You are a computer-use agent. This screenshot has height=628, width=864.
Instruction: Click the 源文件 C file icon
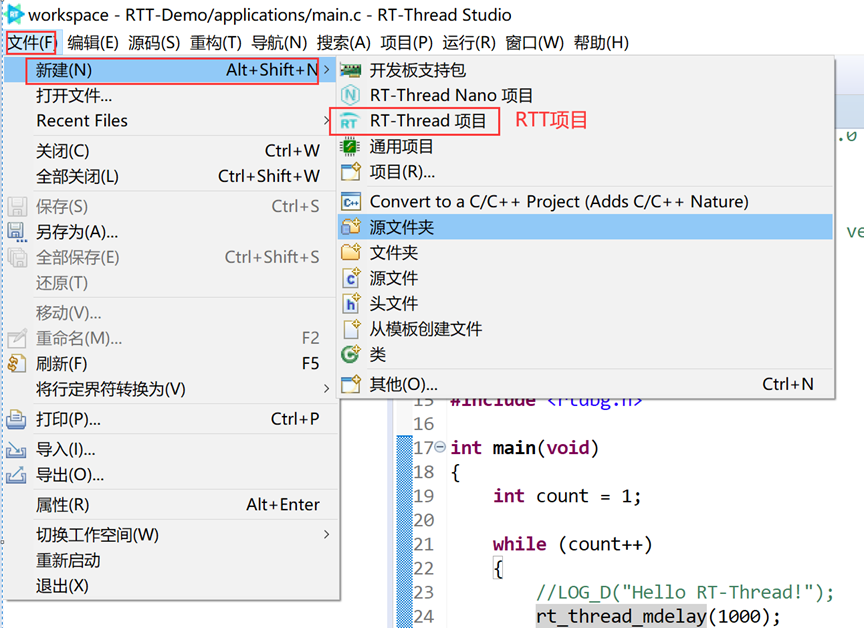350,278
